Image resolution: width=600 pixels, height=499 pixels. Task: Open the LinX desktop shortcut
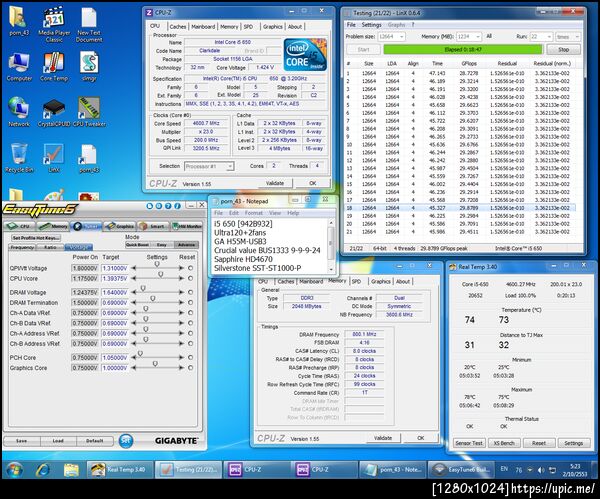54,158
